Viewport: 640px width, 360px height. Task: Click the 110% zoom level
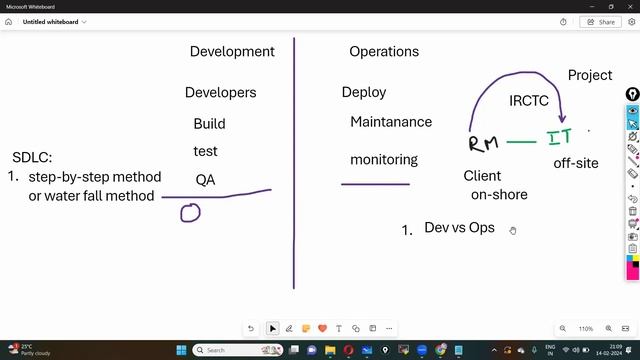pyautogui.click(x=586, y=329)
